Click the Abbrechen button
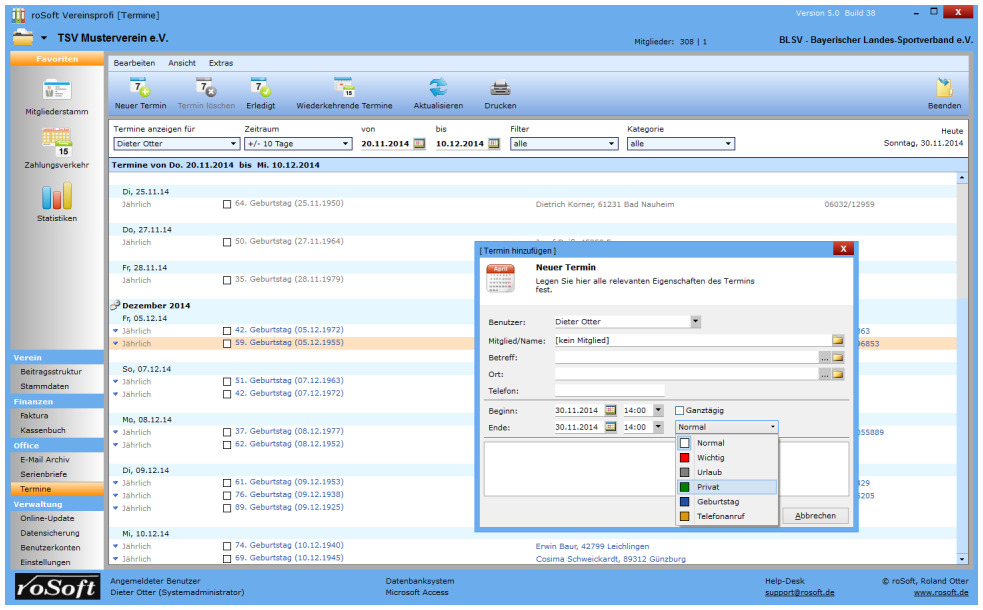The width and height of the screenshot is (983, 610). pyautogui.click(x=816, y=516)
